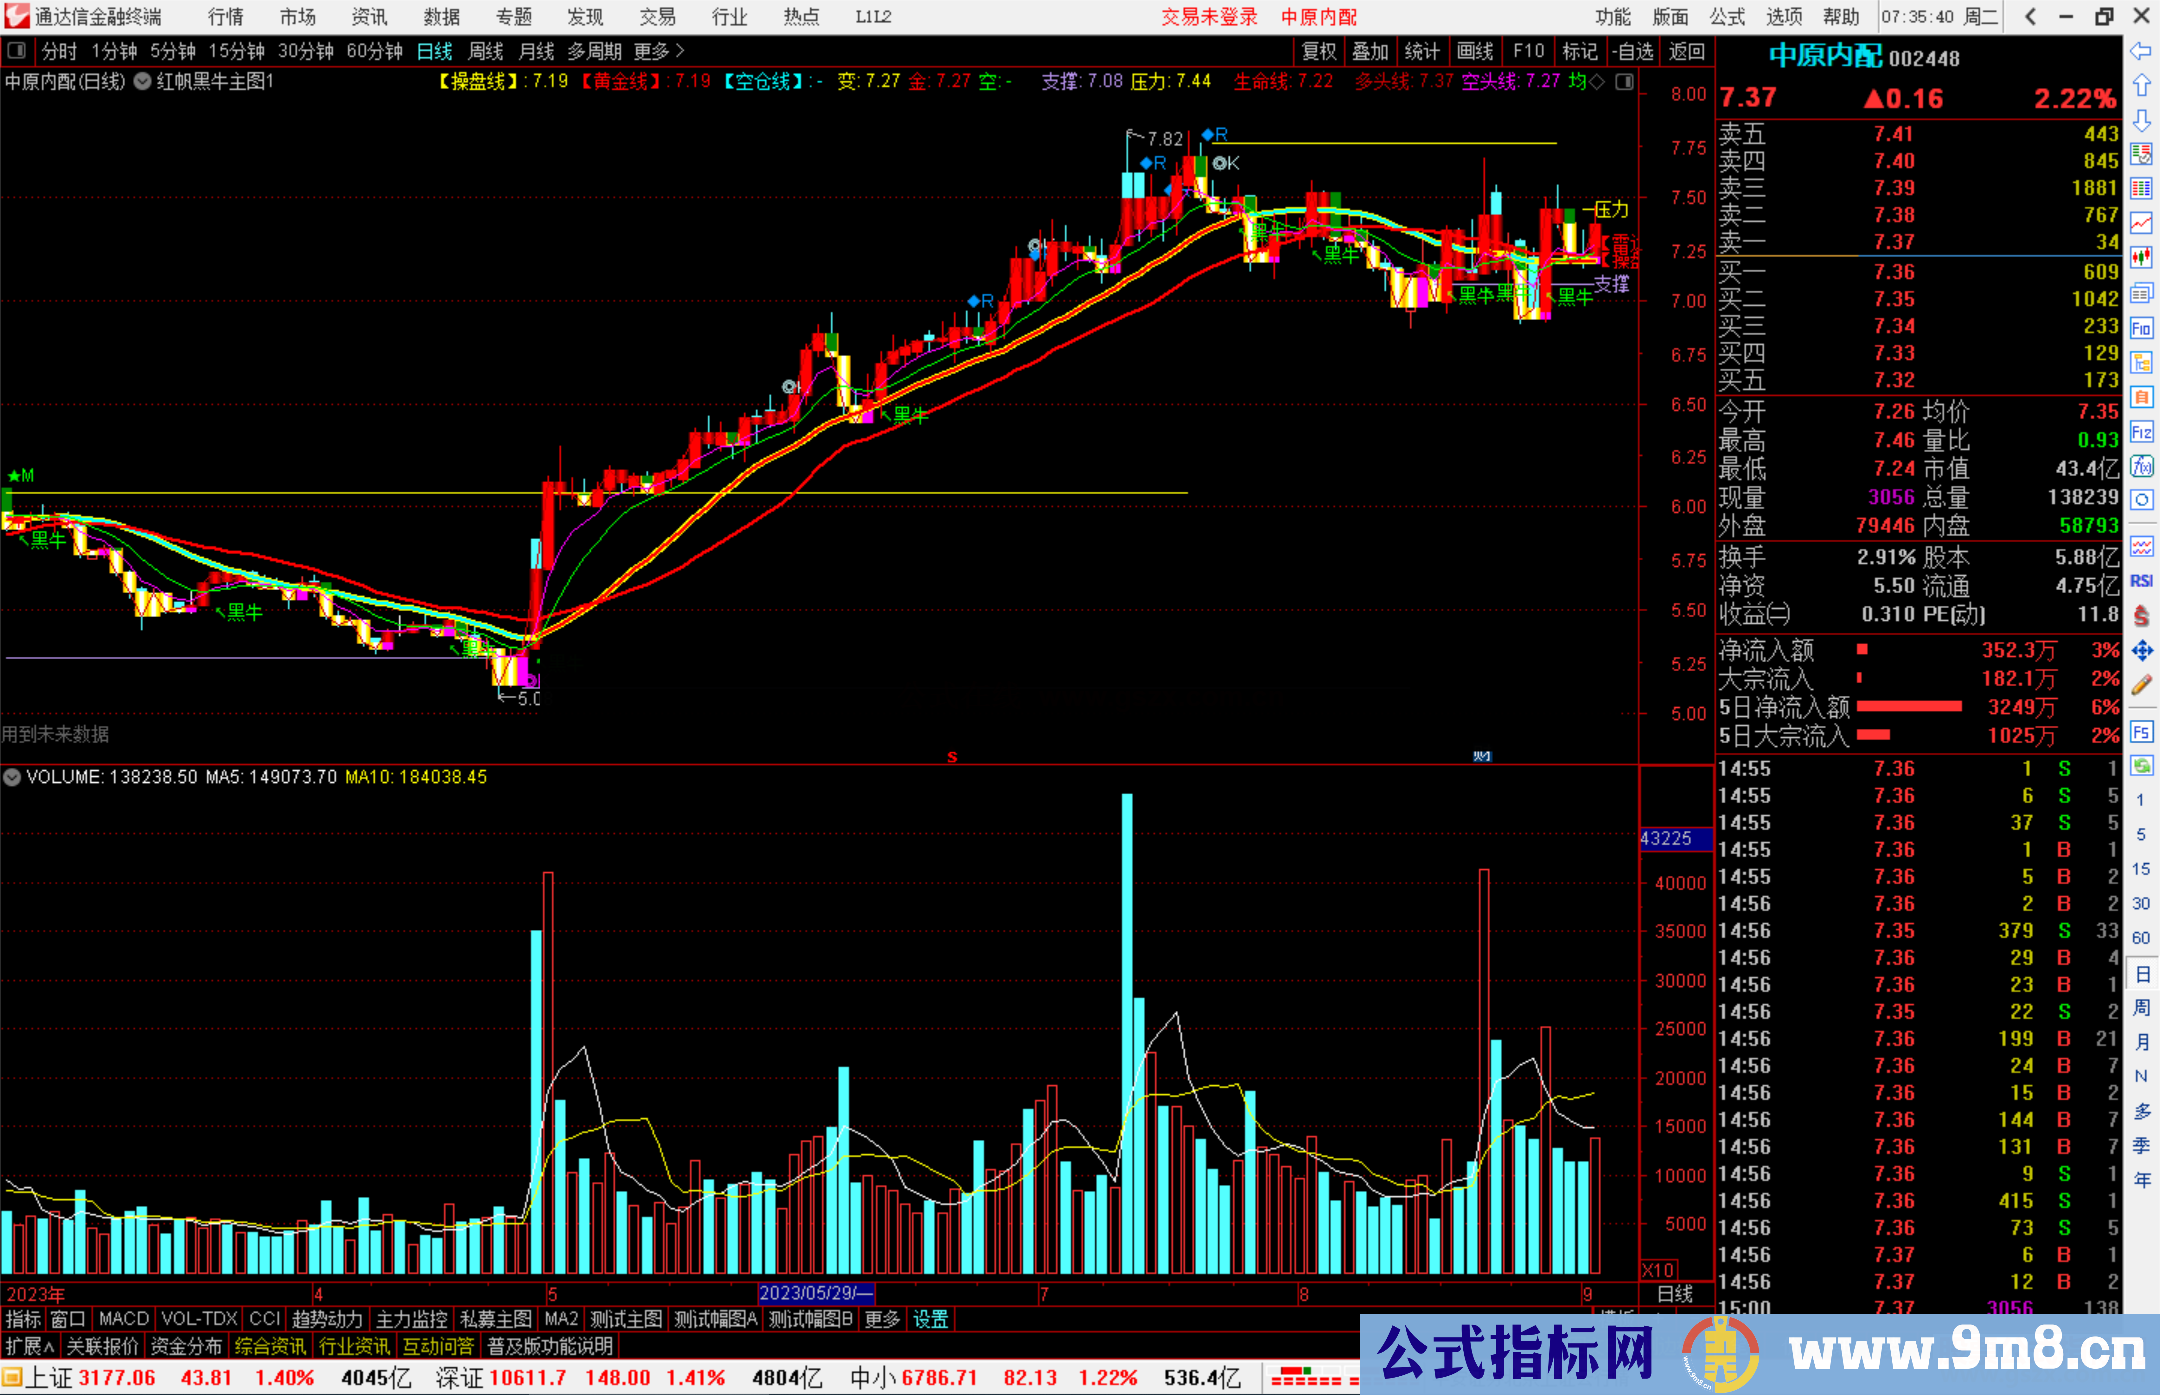This screenshot has height=1395, width=2160.
Task: Click the RSI indicator sidebar icon
Action: click(x=2141, y=581)
